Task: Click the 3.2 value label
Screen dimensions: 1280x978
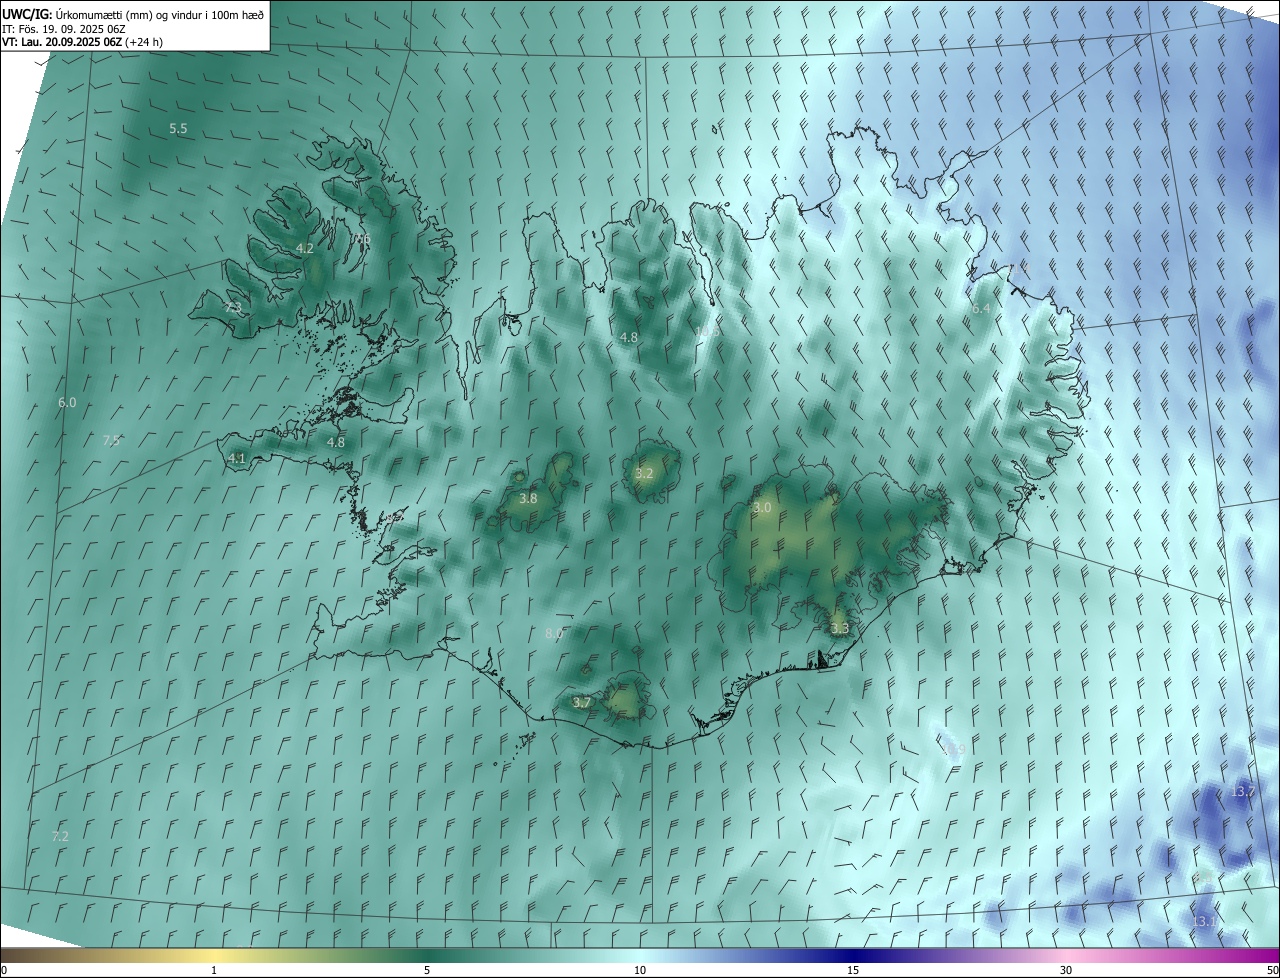Action: (644, 474)
